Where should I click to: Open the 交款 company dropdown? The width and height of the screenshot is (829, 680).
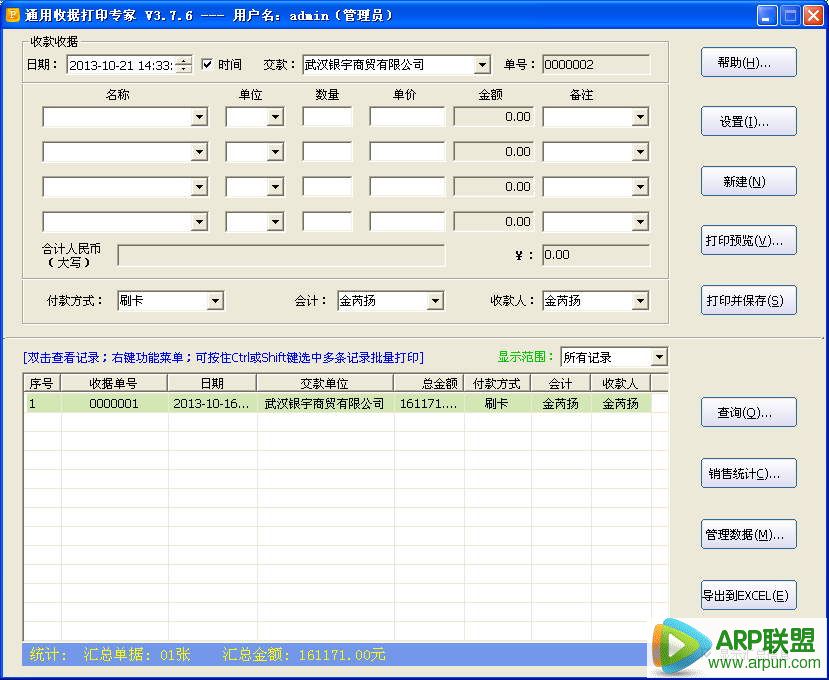[x=482, y=64]
